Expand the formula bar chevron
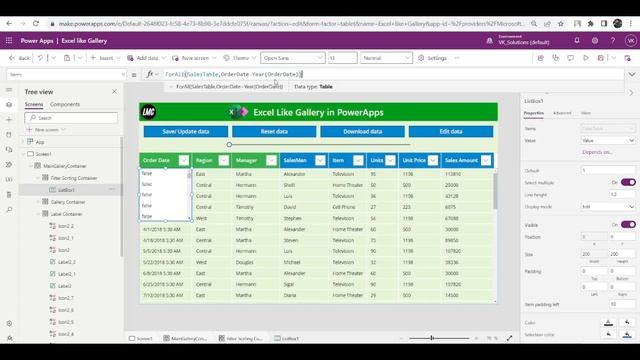The height and width of the screenshot is (360, 640). [x=632, y=75]
